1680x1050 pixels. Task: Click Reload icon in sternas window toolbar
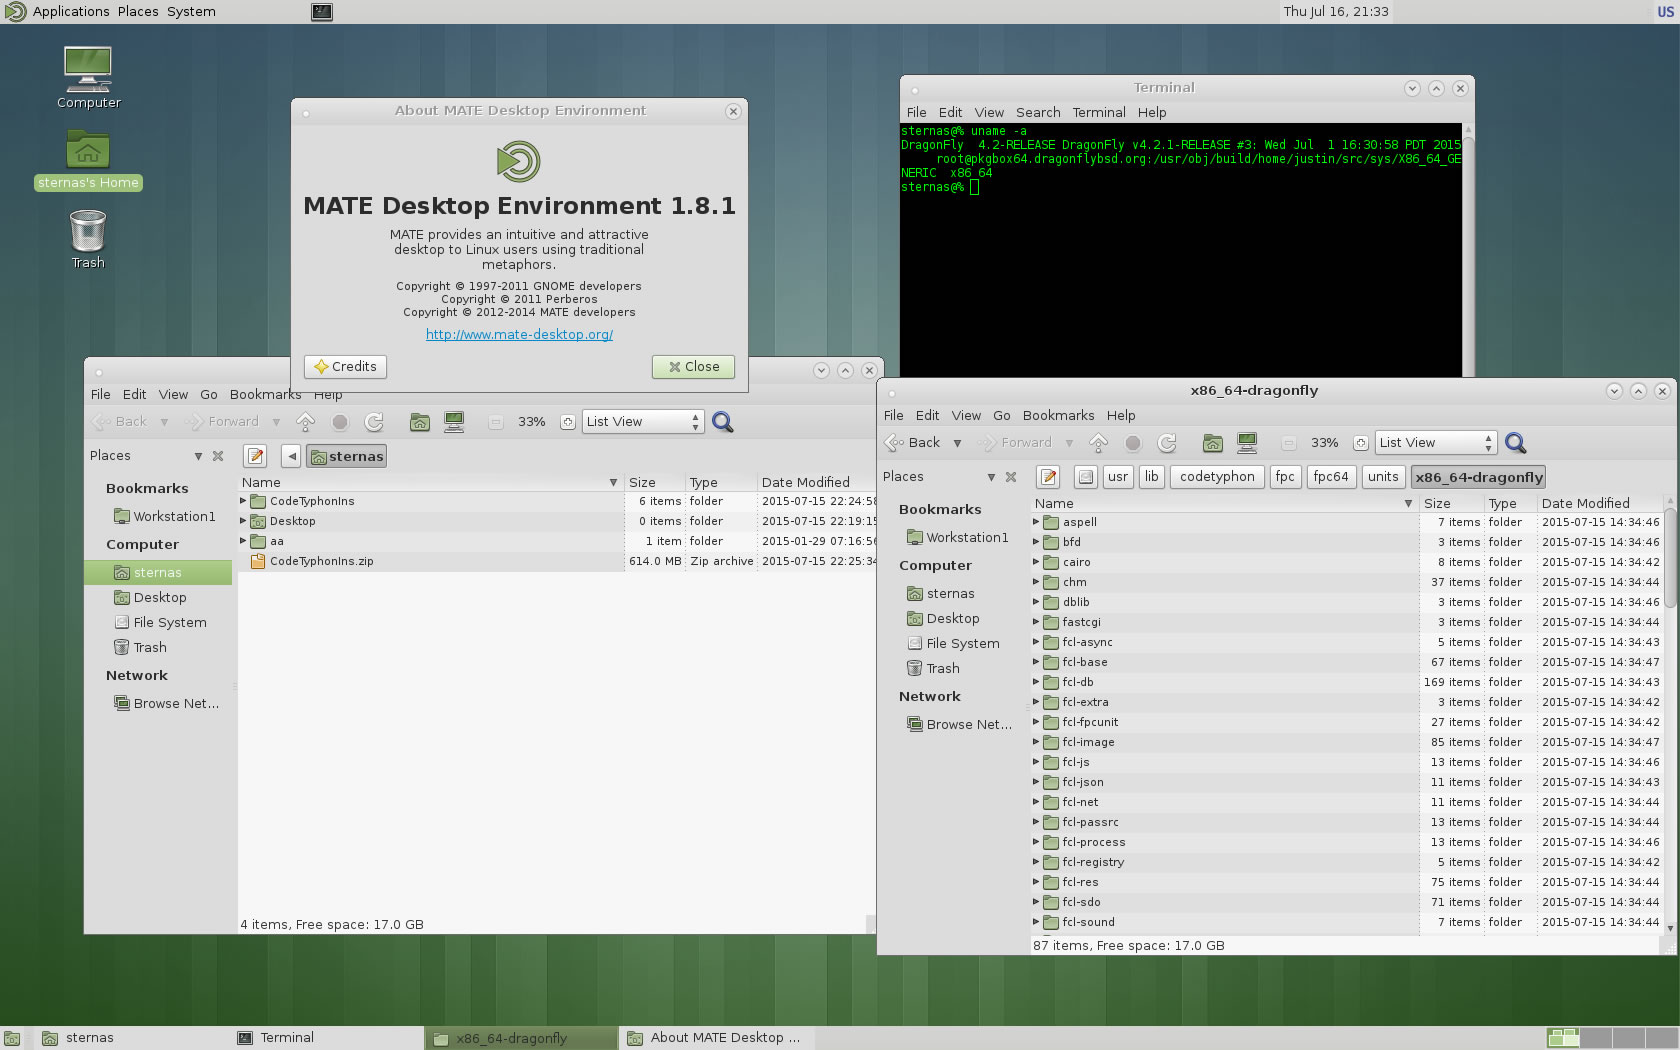[x=374, y=422]
